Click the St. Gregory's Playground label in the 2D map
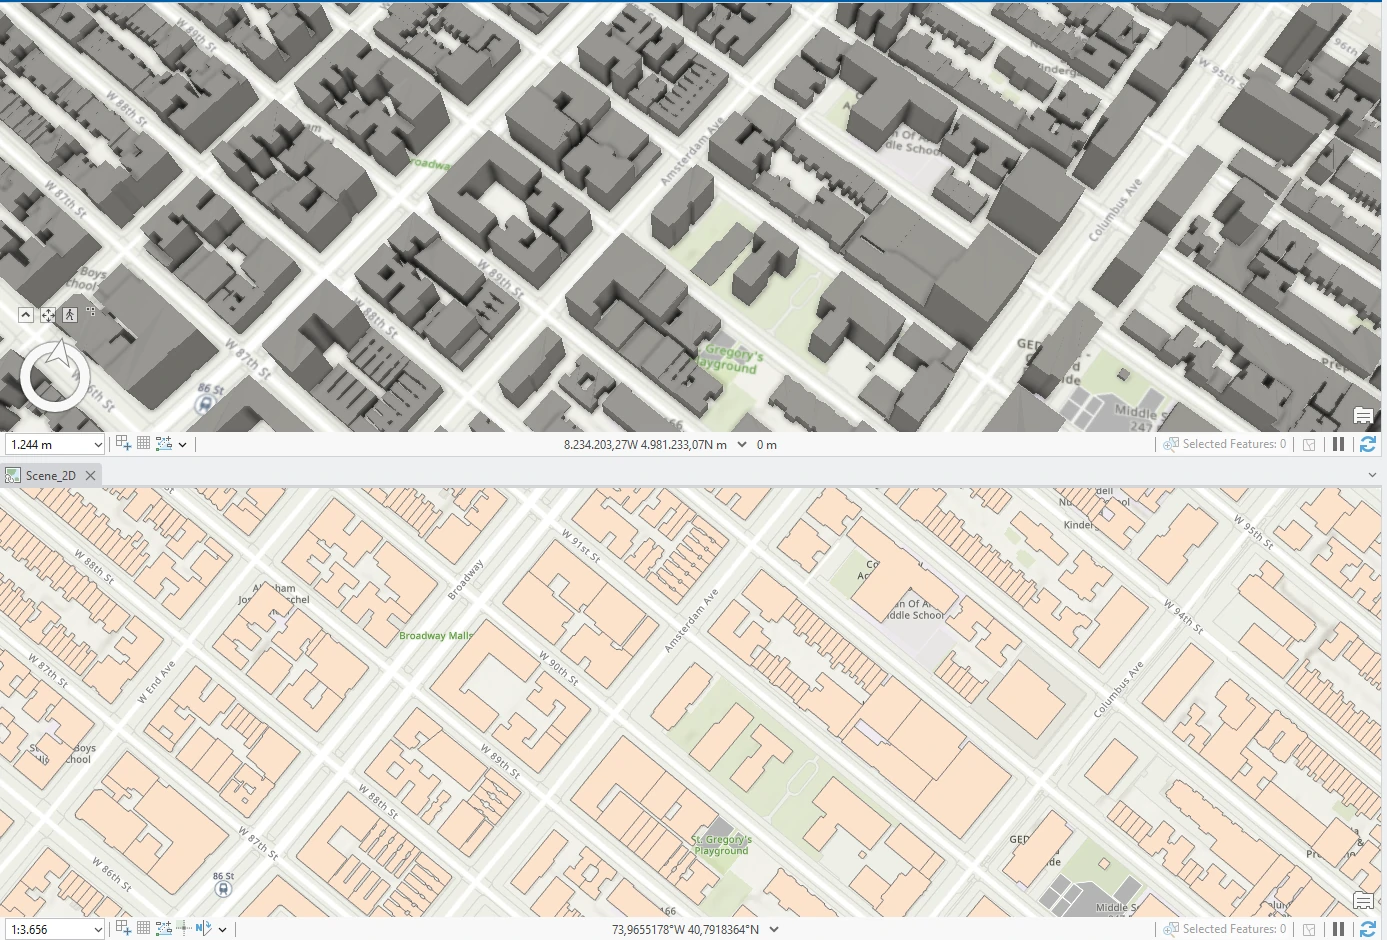This screenshot has height=940, width=1387. point(720,845)
